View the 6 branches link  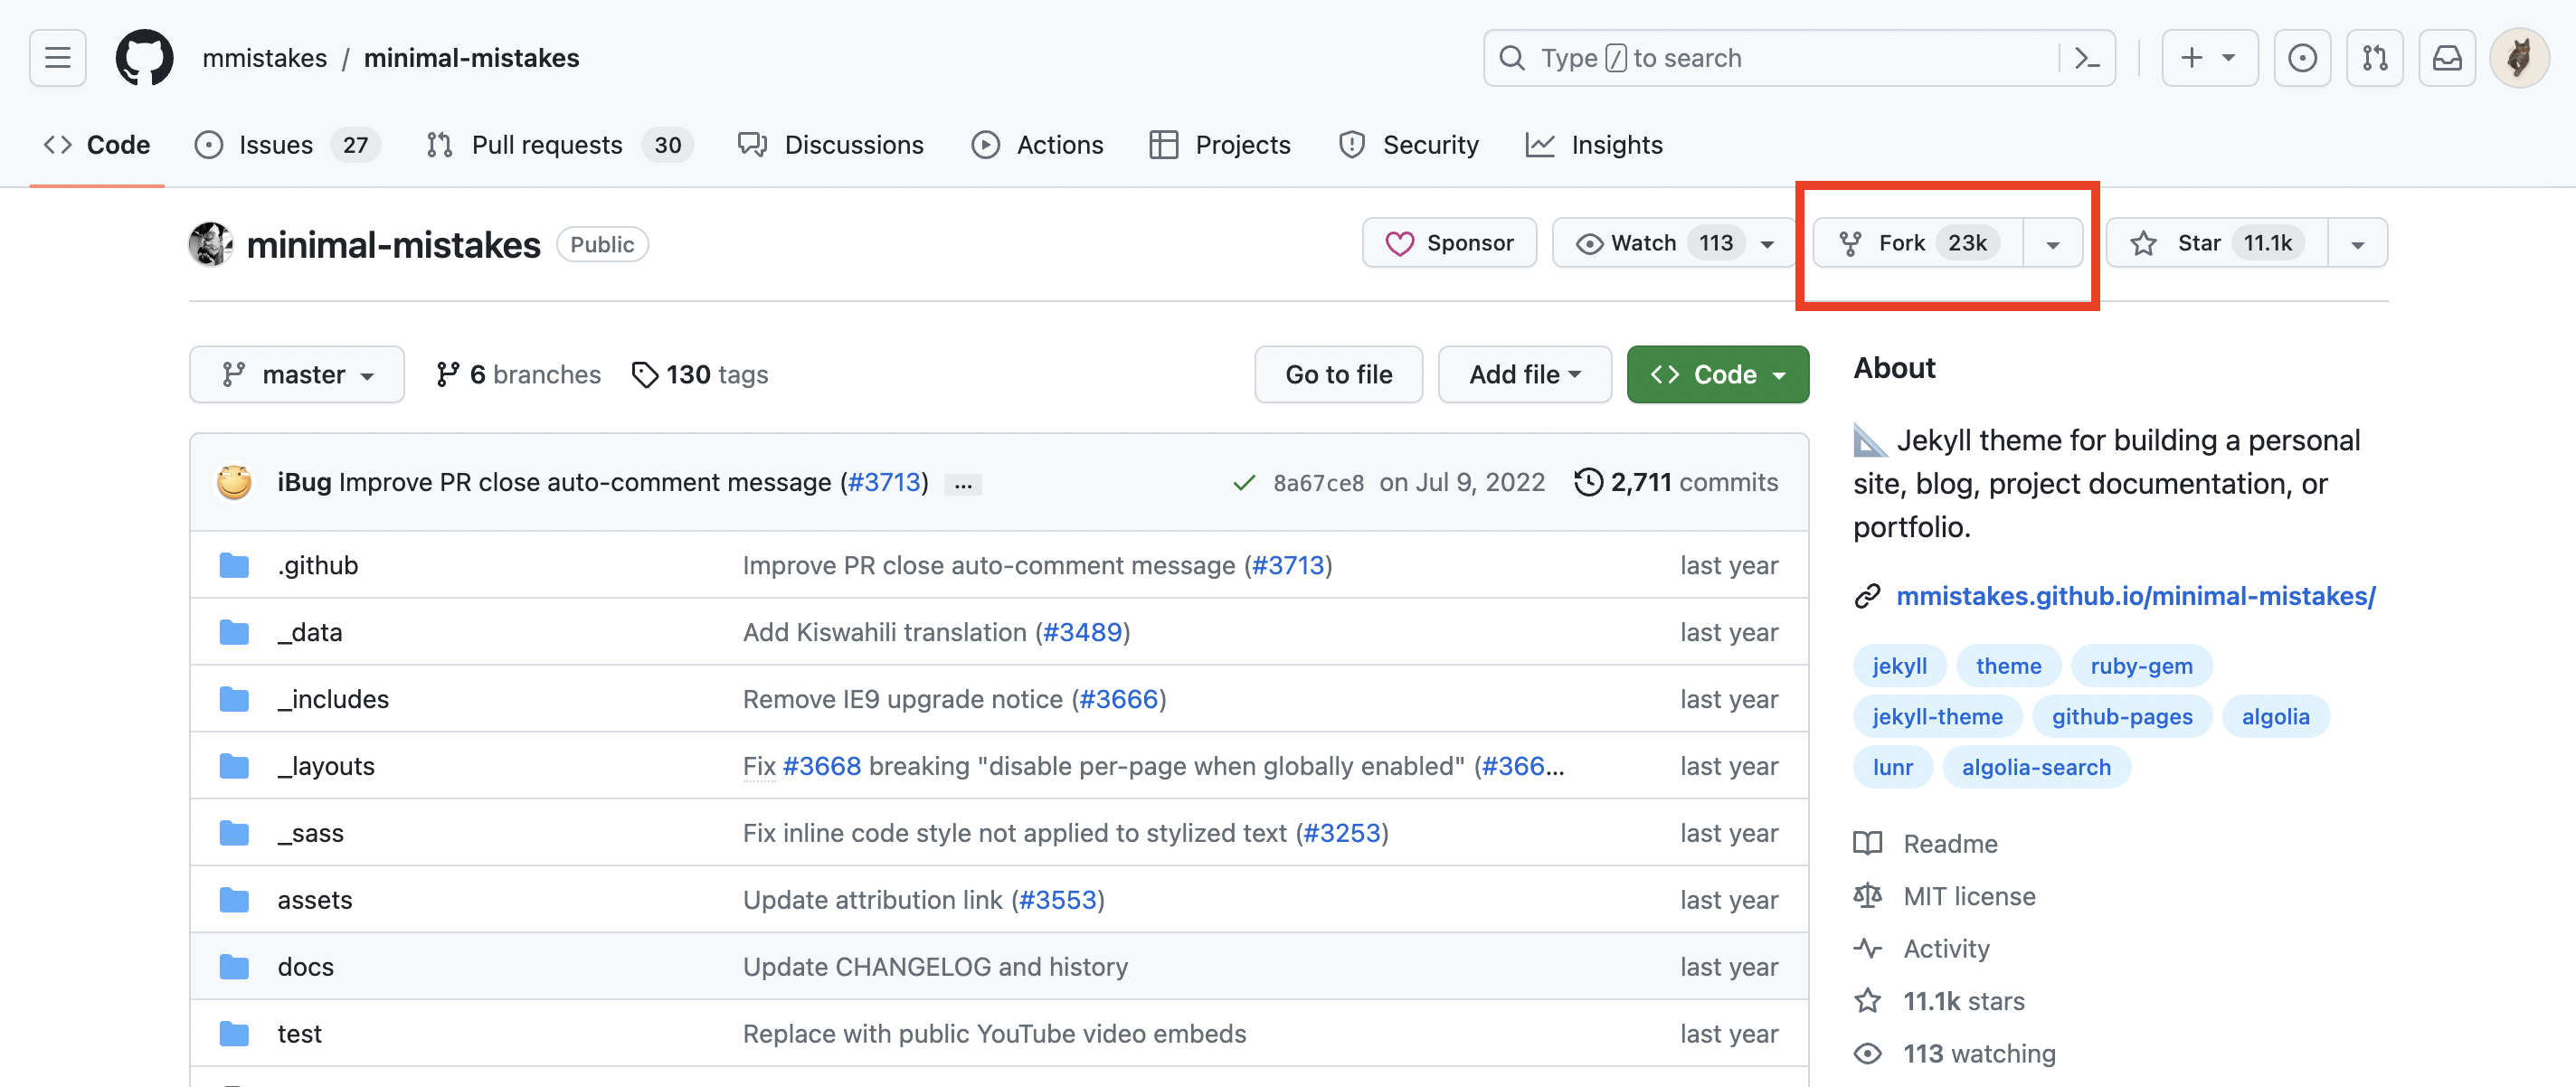(518, 374)
